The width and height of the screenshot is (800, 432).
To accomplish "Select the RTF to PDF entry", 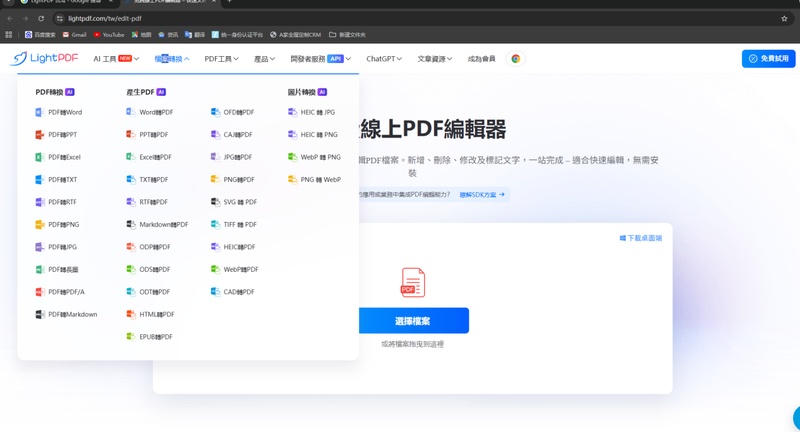I will click(x=147, y=202).
